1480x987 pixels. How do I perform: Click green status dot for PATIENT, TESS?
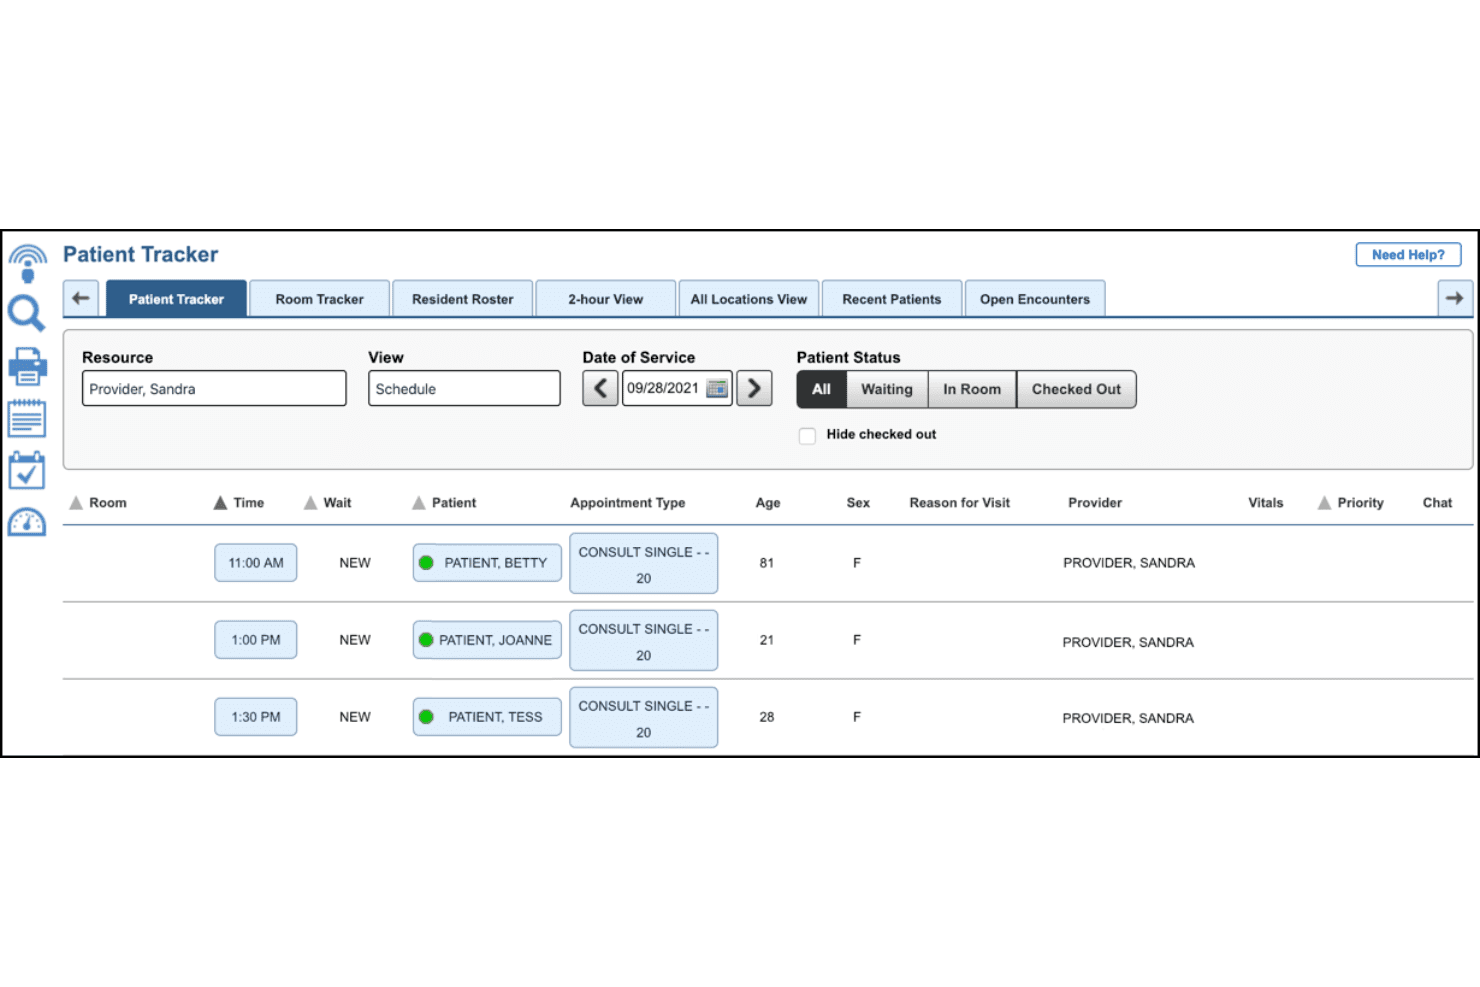(x=426, y=717)
